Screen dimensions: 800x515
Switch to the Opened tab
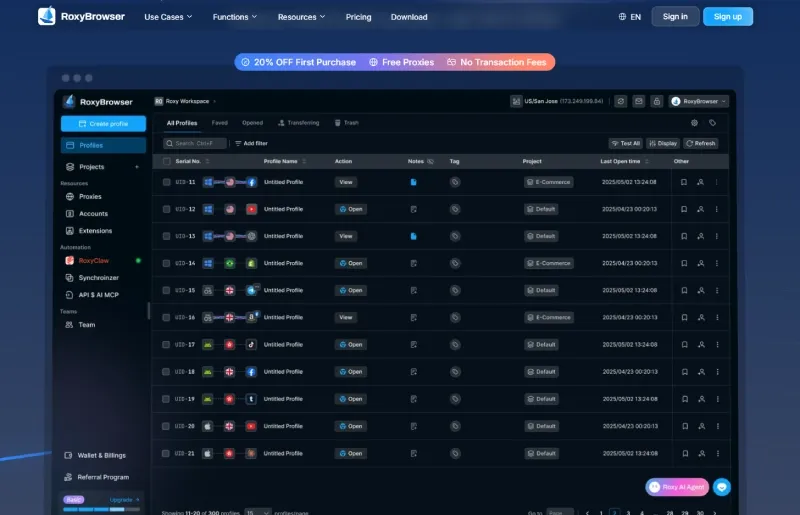[253, 123]
